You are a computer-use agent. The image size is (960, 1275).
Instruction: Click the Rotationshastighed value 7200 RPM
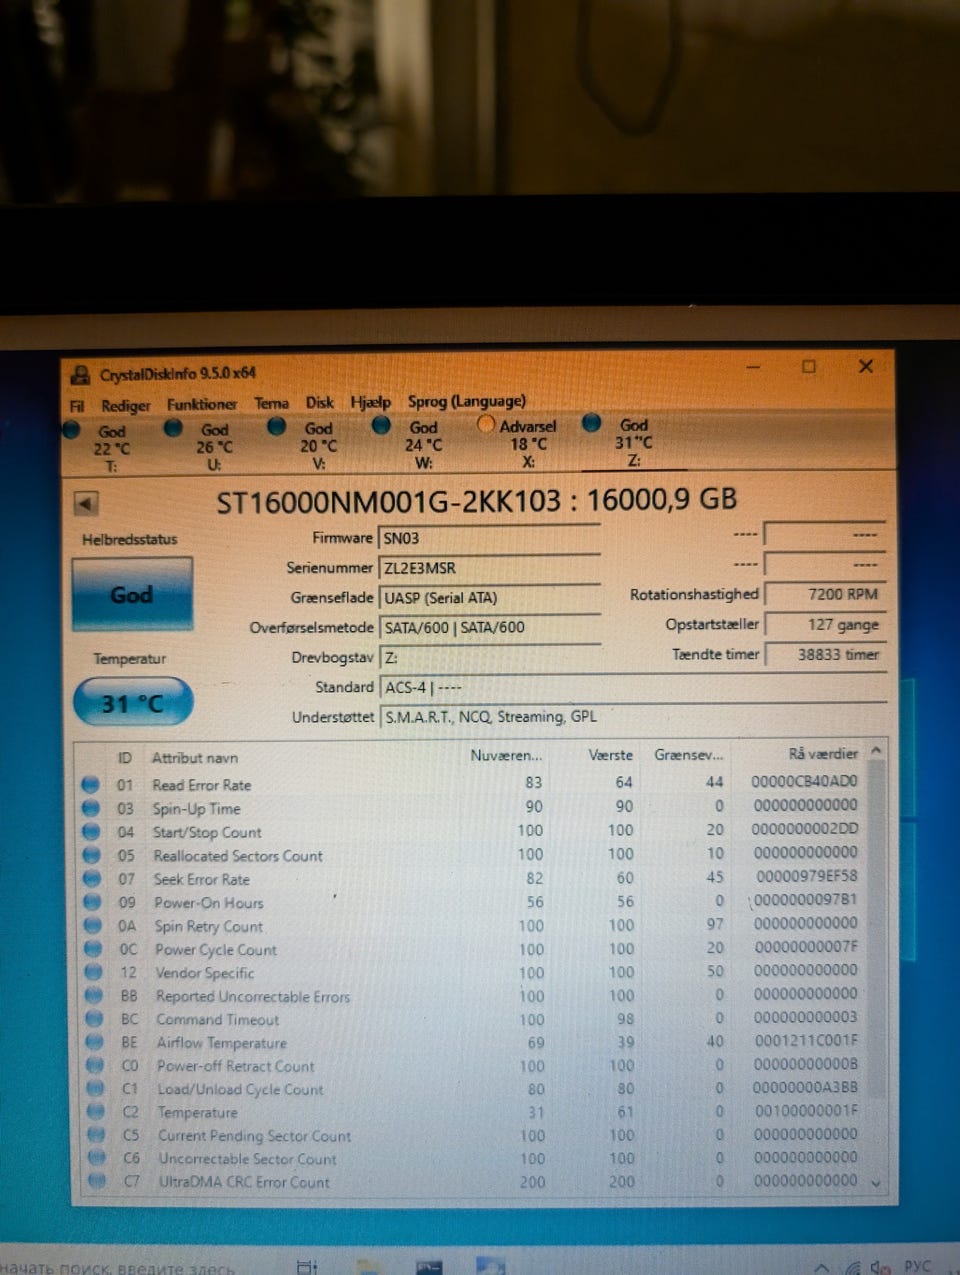click(825, 594)
